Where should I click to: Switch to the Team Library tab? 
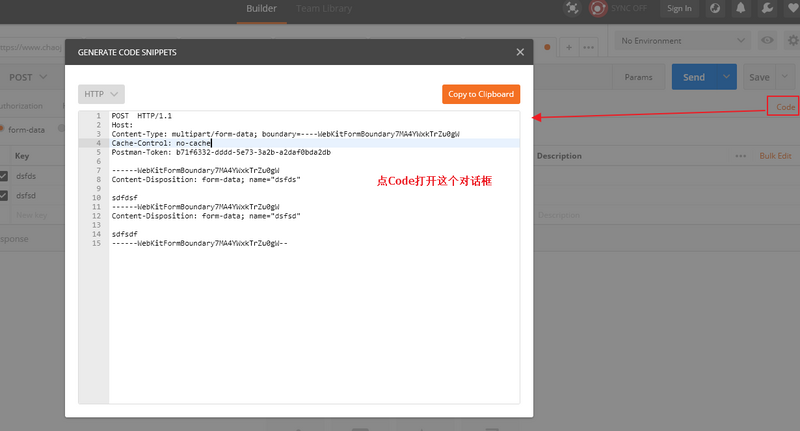(324, 9)
